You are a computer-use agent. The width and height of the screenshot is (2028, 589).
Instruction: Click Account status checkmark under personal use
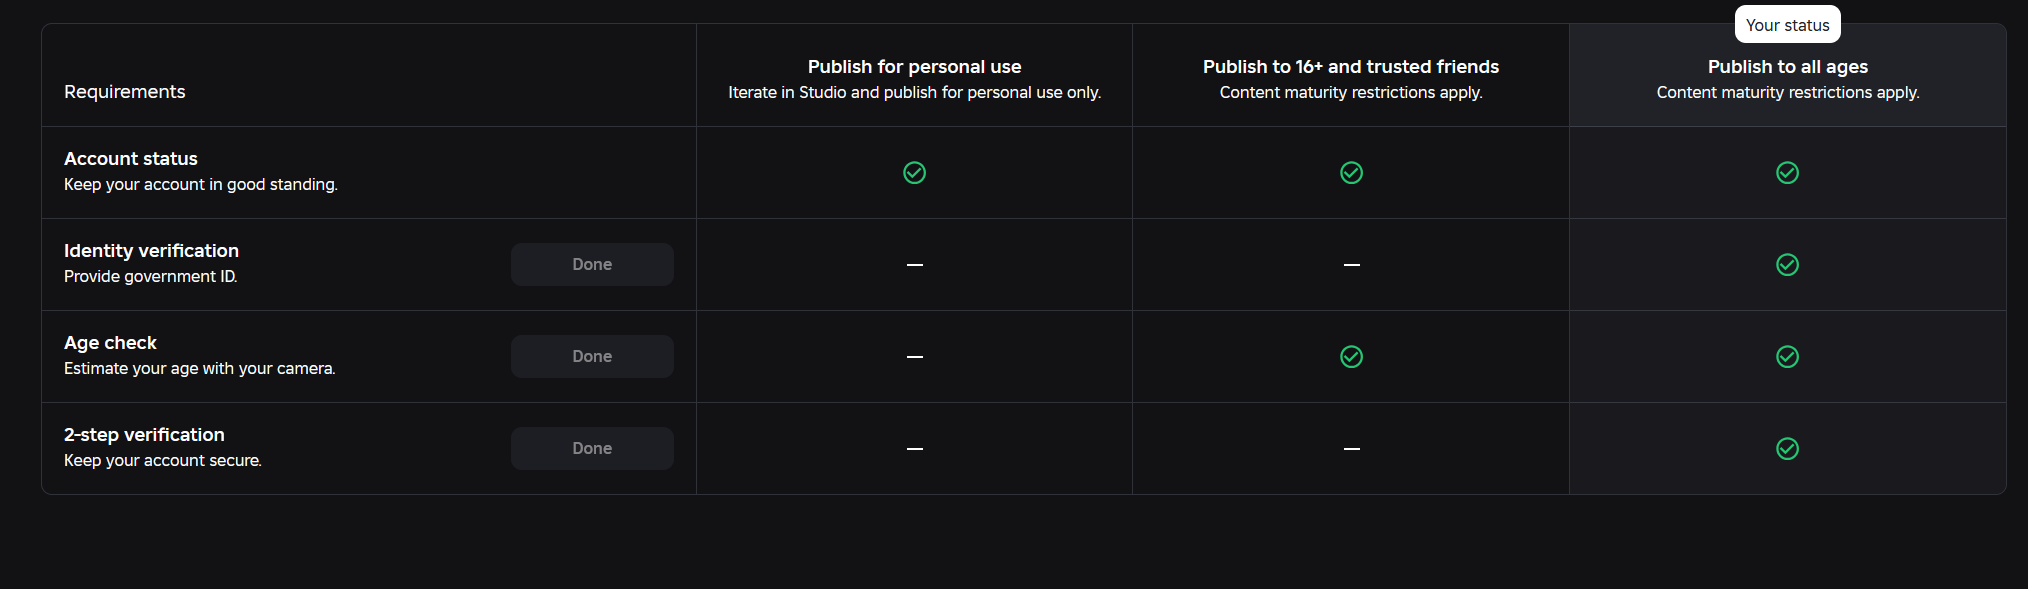pos(914,173)
